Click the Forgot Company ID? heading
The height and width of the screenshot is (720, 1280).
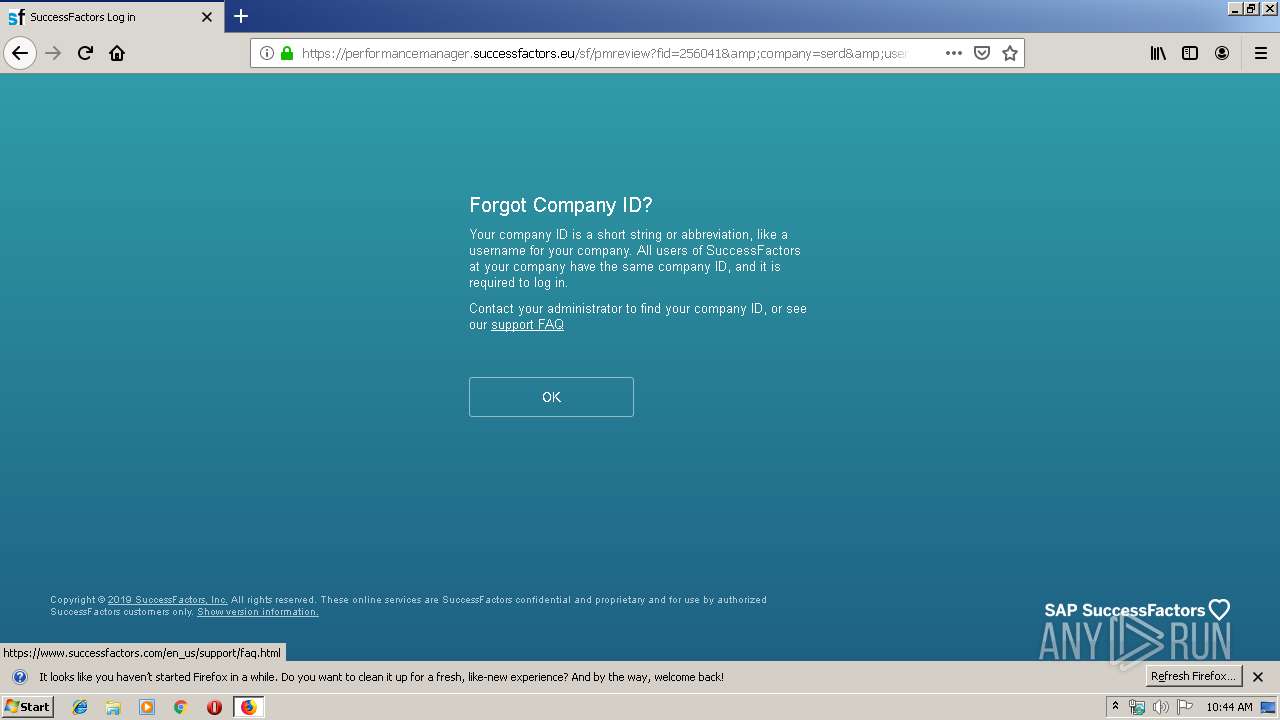click(561, 205)
